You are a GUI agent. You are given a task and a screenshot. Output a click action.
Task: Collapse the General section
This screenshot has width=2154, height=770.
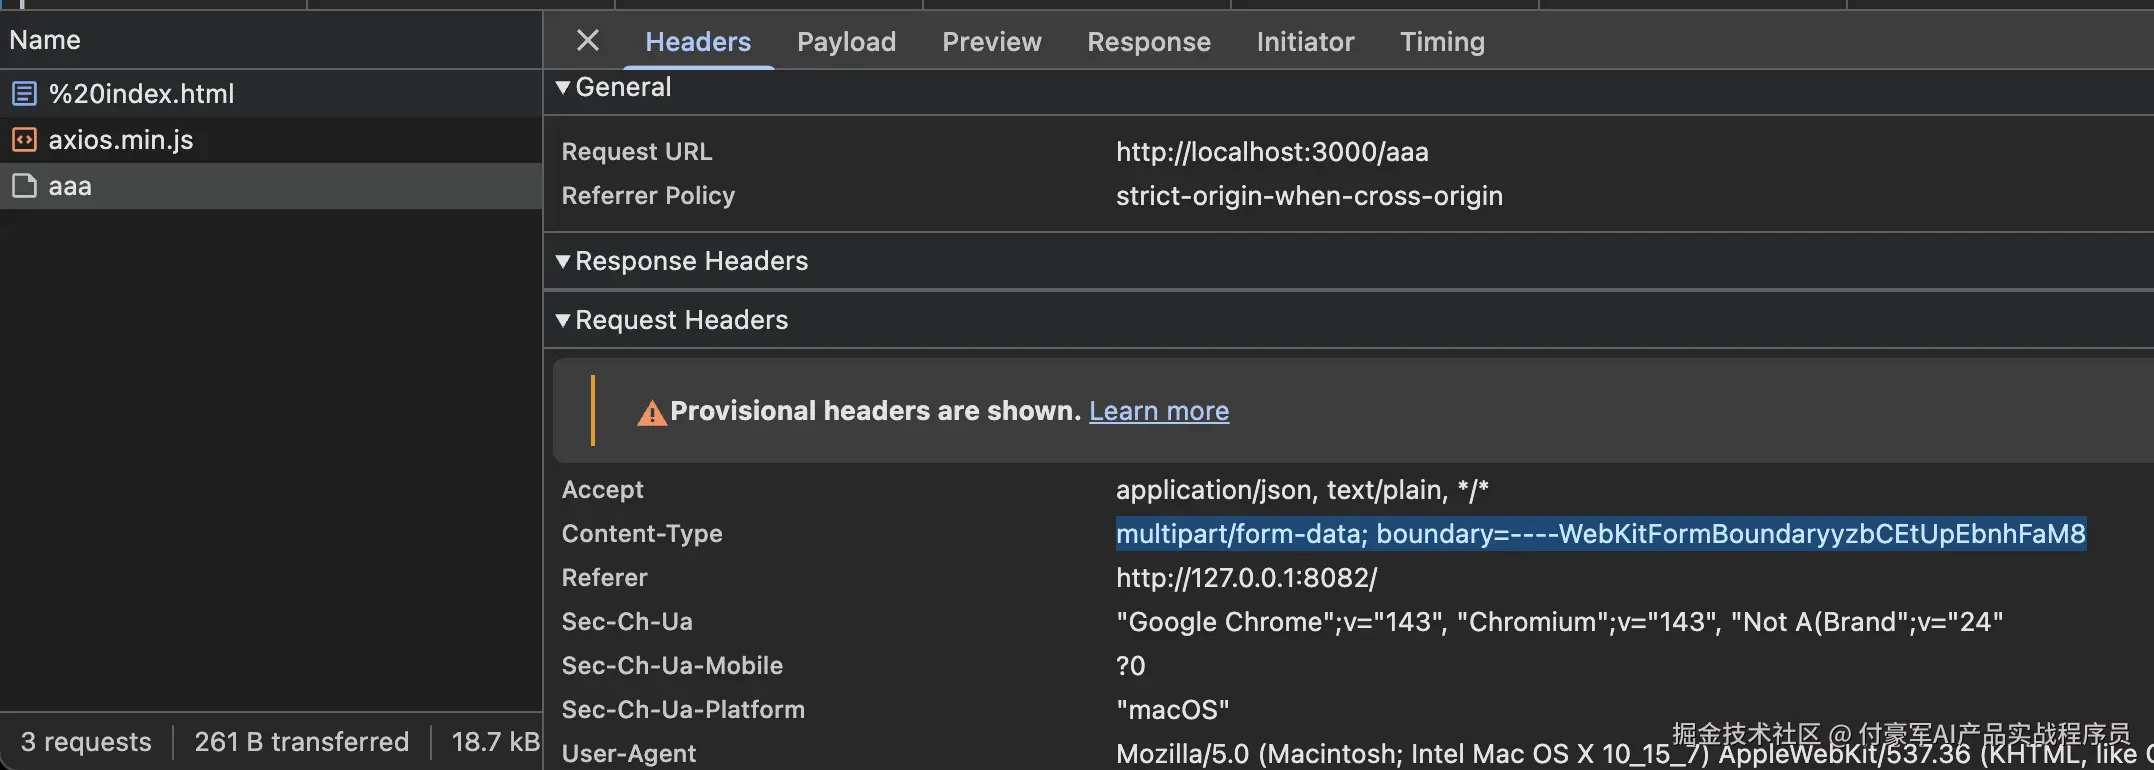tap(563, 87)
